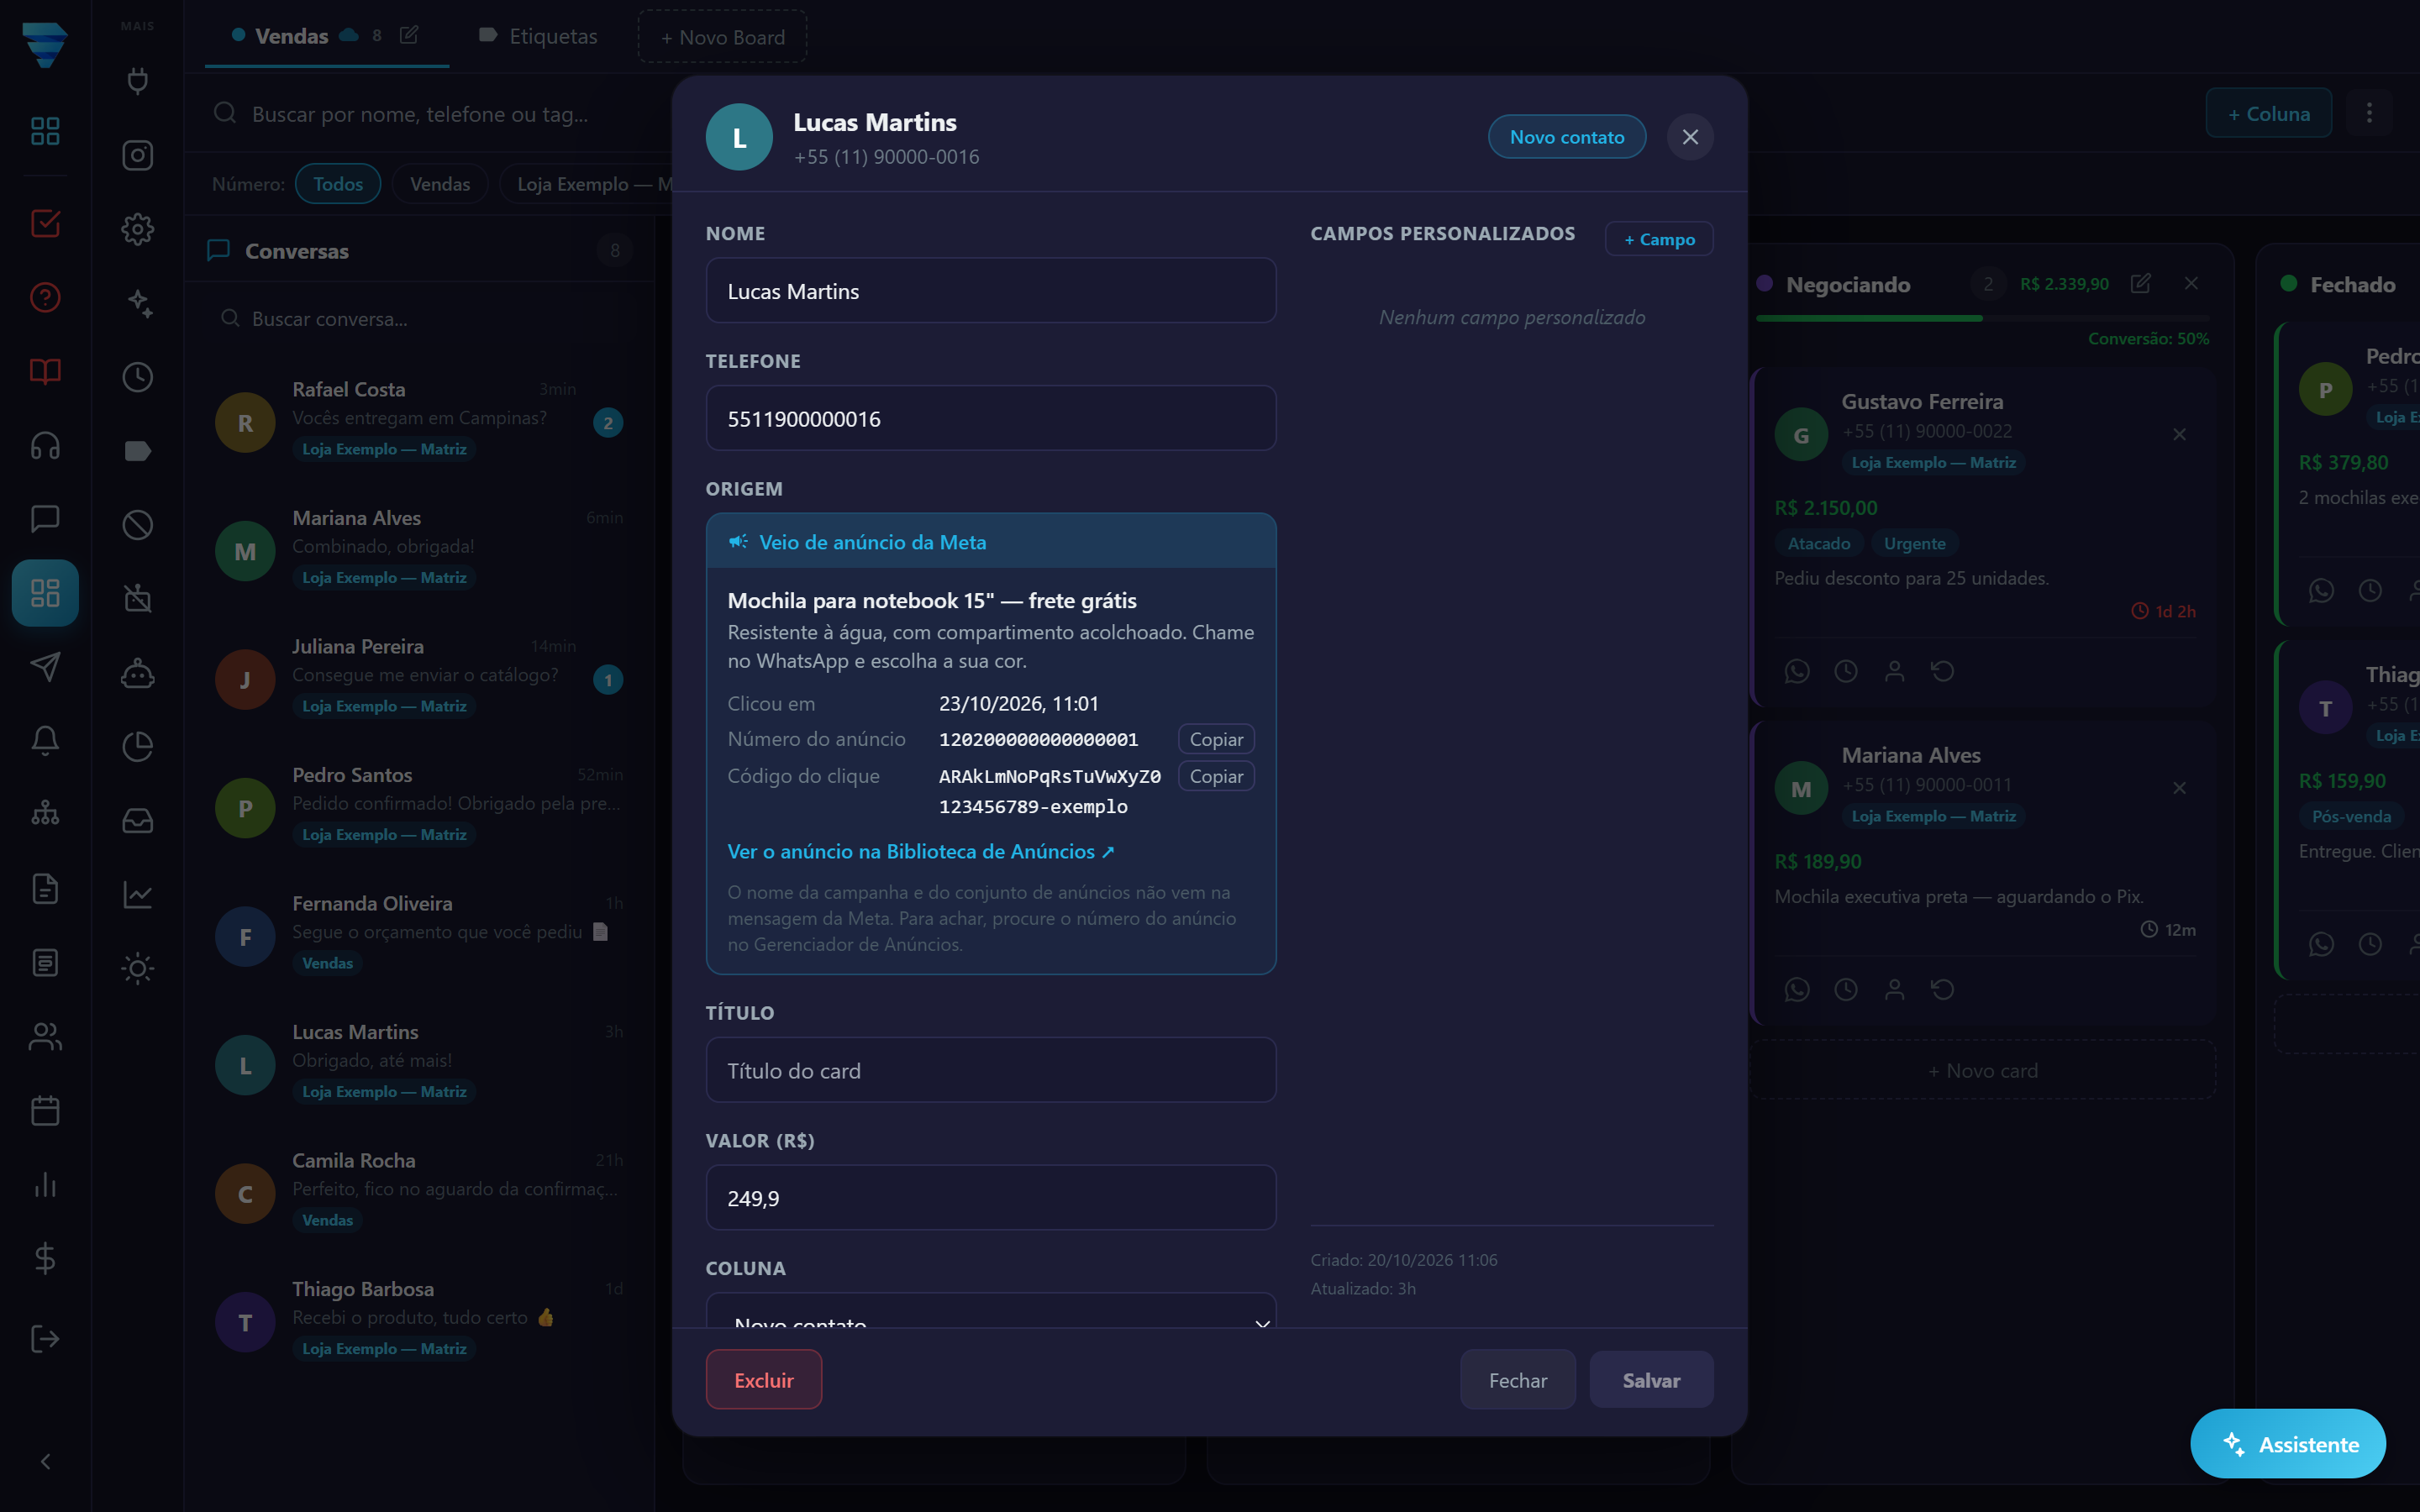This screenshot has height=1512, width=2420.
Task: Click the robot bot icon
Action: point(137,673)
